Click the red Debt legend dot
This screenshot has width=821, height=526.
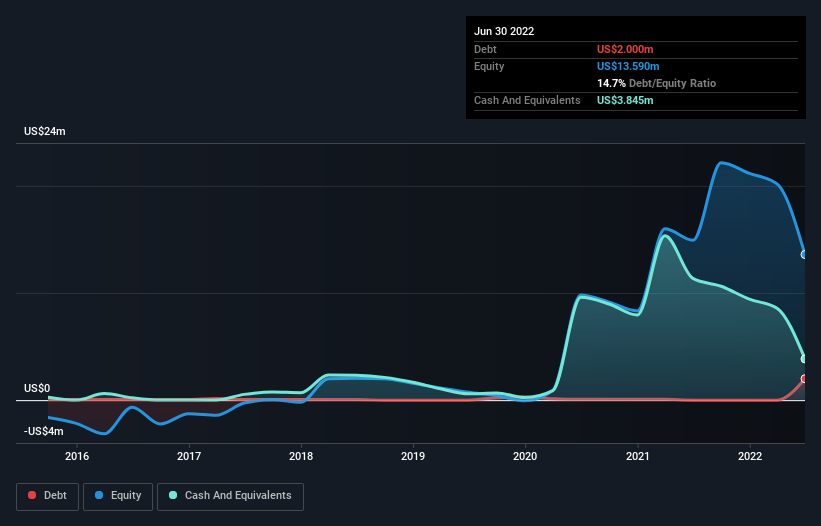(x=32, y=495)
